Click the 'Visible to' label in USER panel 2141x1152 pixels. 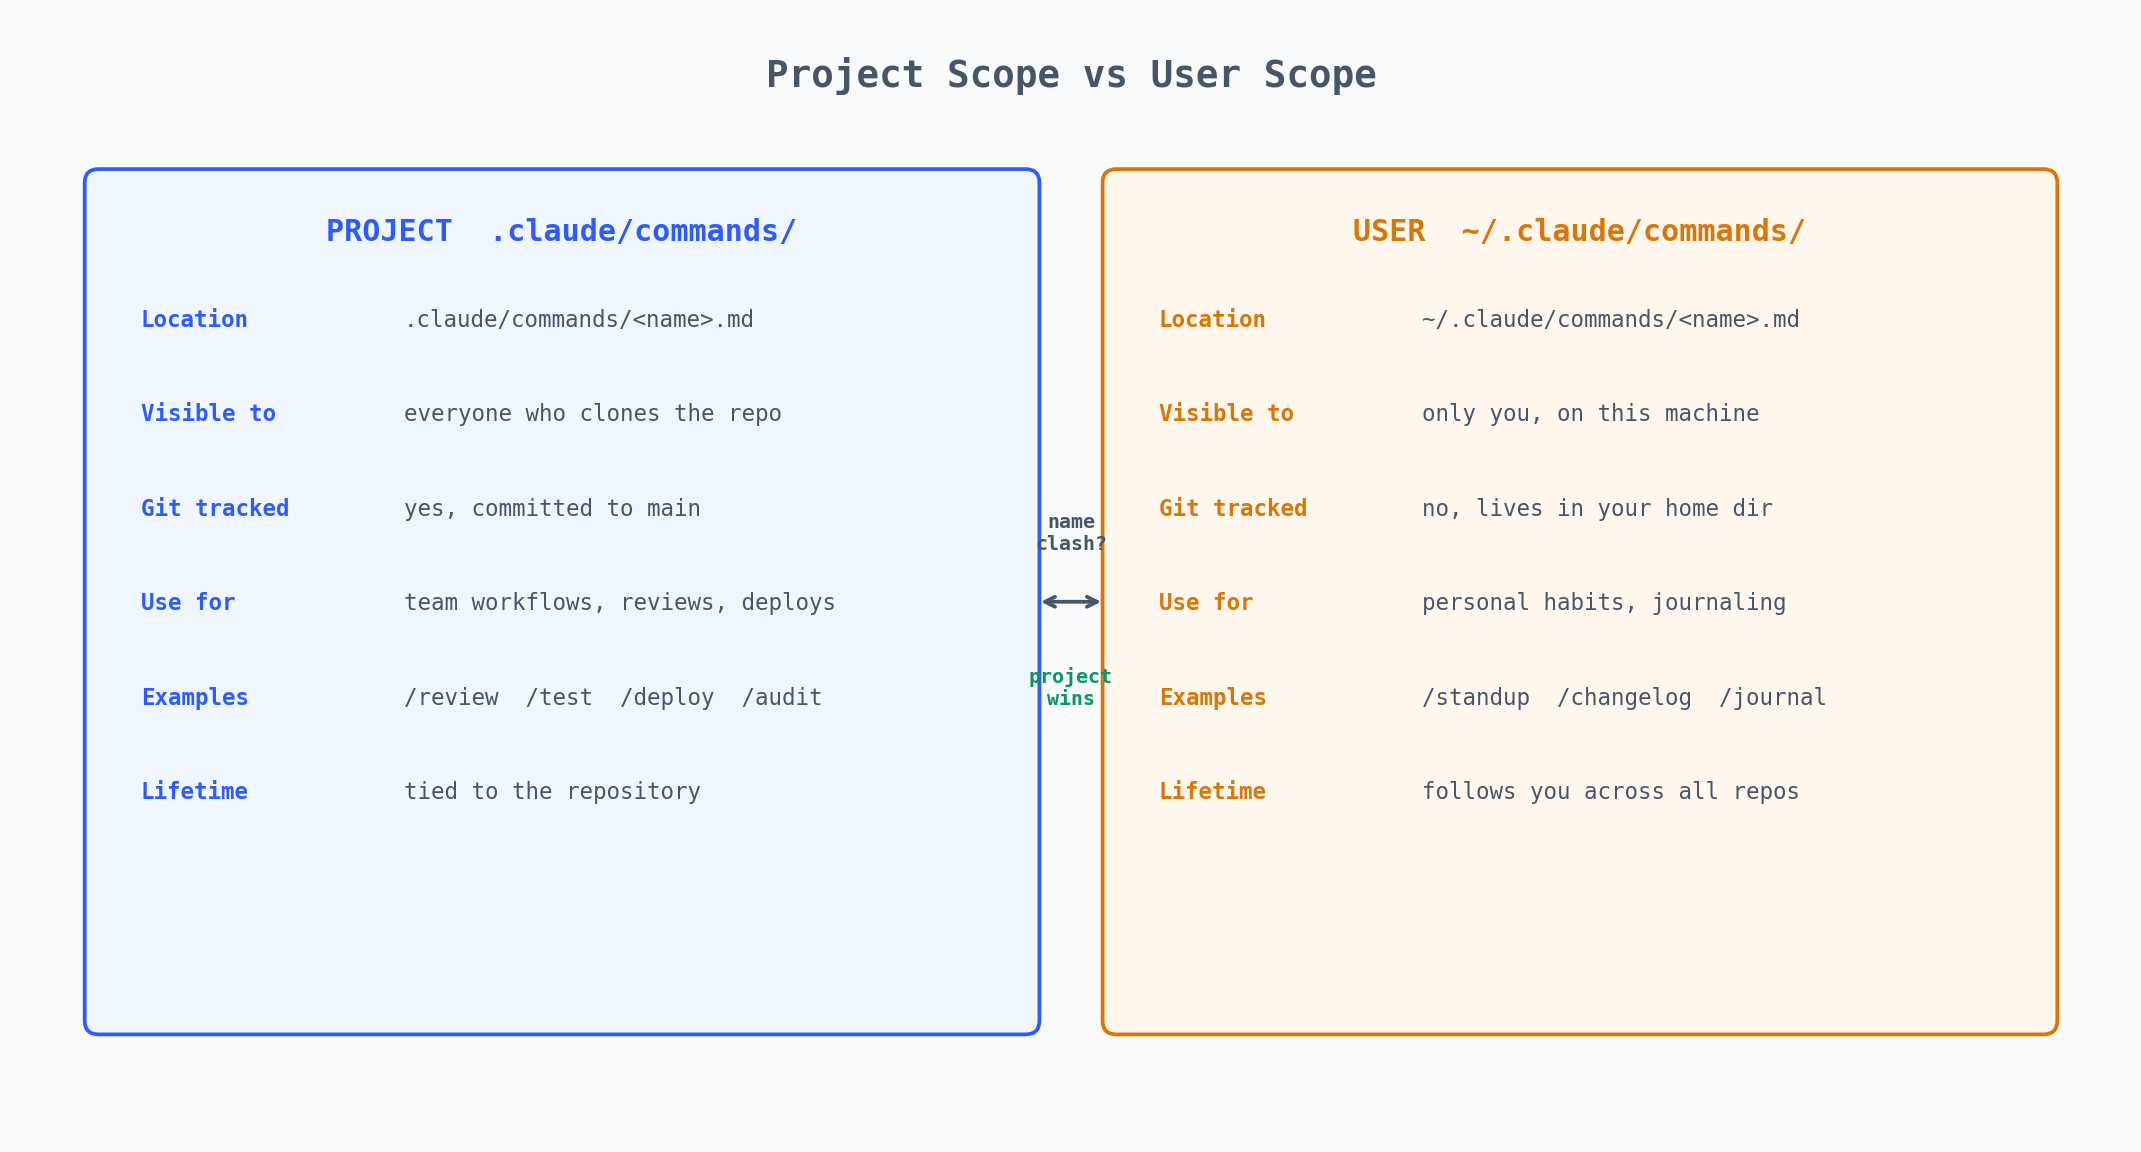click(1226, 414)
